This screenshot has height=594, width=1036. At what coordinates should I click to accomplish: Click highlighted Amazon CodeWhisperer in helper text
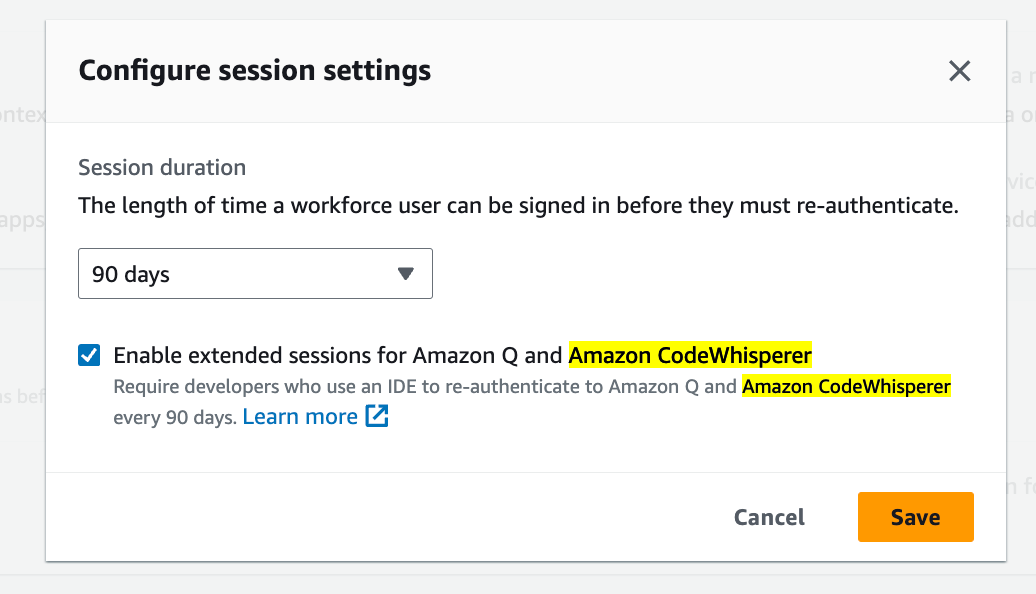click(846, 386)
